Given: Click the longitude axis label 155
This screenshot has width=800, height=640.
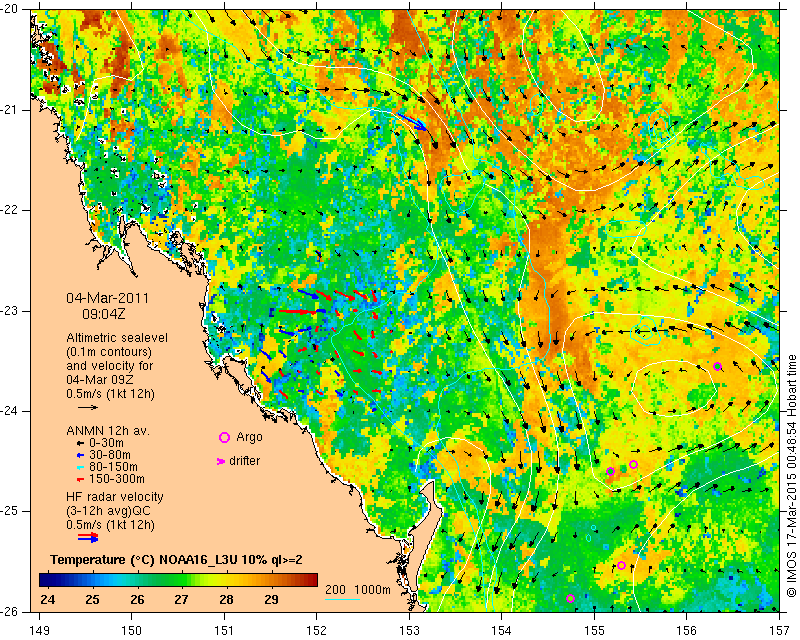Looking at the screenshot, I should tap(594, 631).
